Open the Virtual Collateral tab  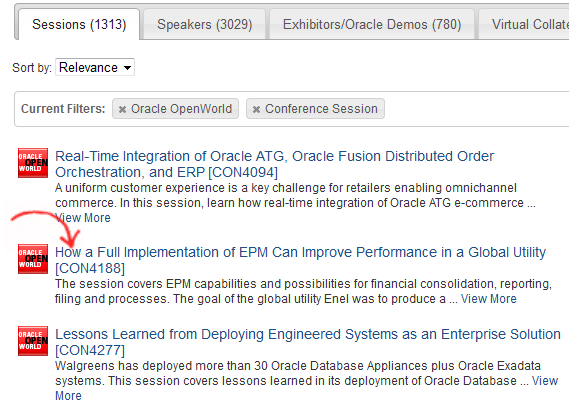(x=524, y=24)
